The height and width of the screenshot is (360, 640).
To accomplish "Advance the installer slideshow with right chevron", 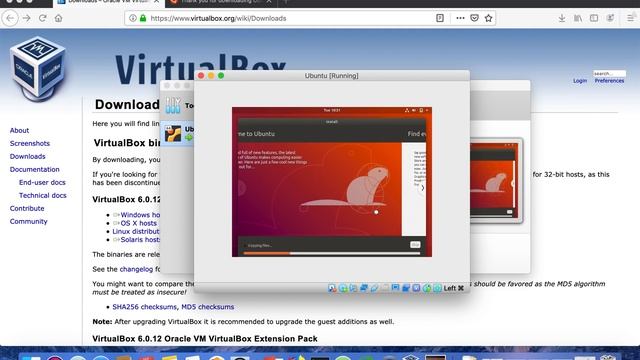I will (x=422, y=188).
